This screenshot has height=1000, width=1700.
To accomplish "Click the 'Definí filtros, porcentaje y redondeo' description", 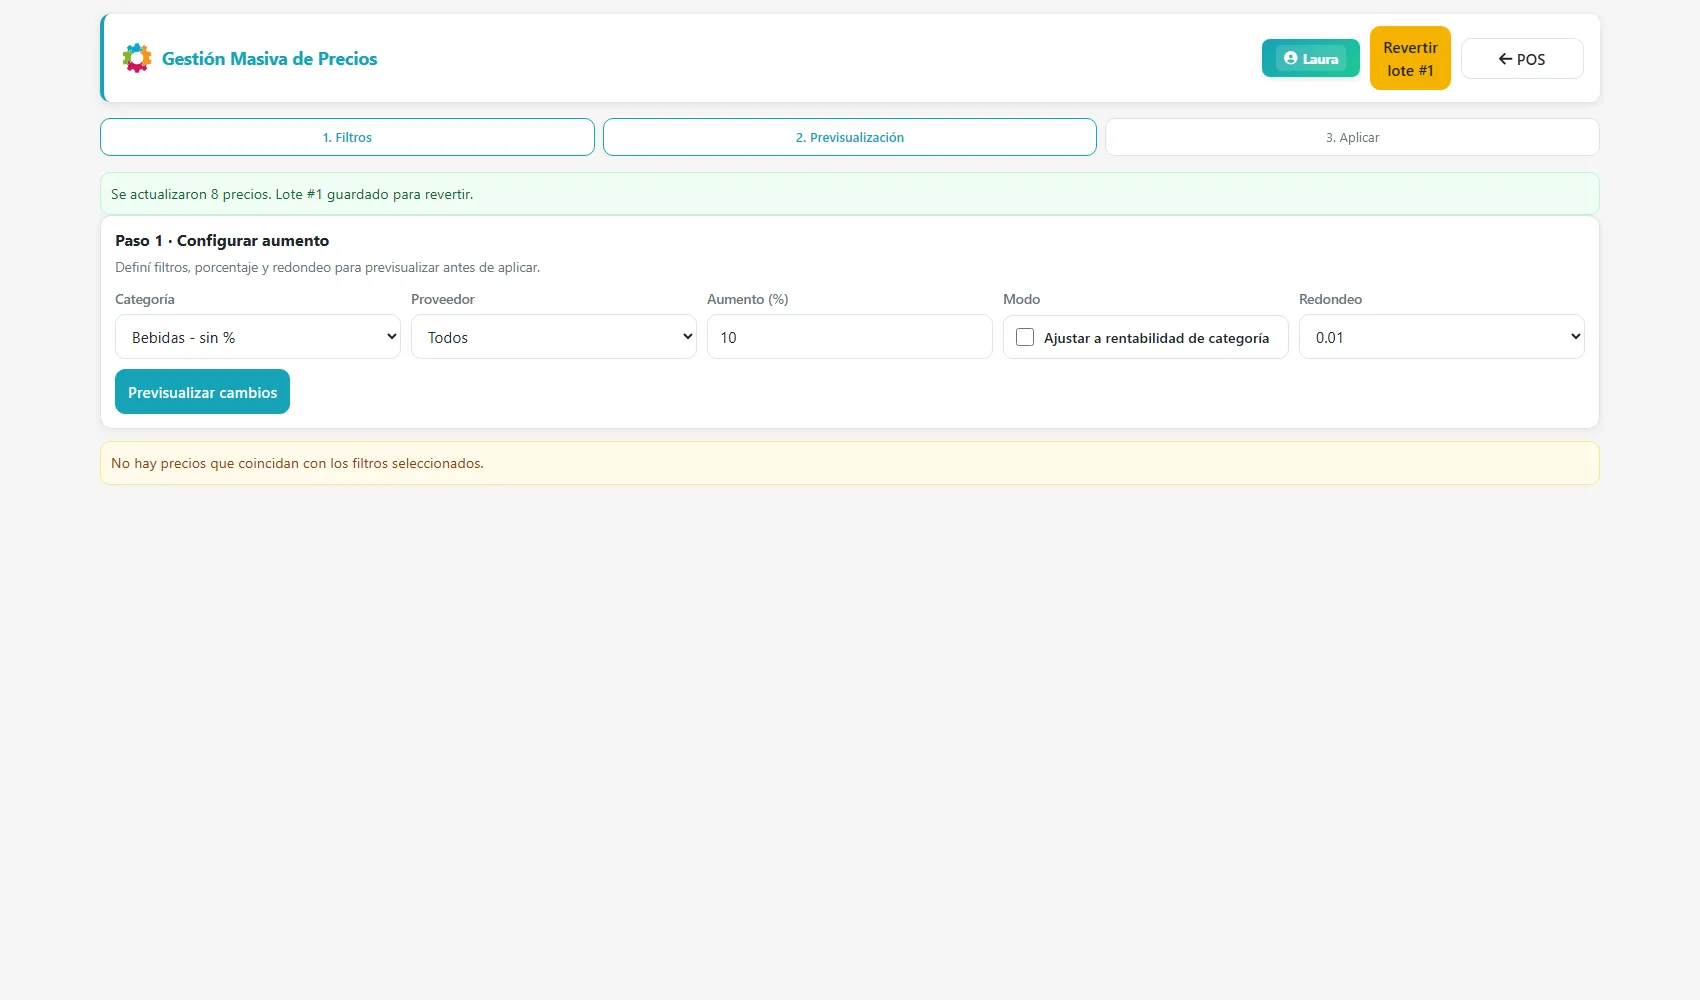I will pyautogui.click(x=327, y=267).
